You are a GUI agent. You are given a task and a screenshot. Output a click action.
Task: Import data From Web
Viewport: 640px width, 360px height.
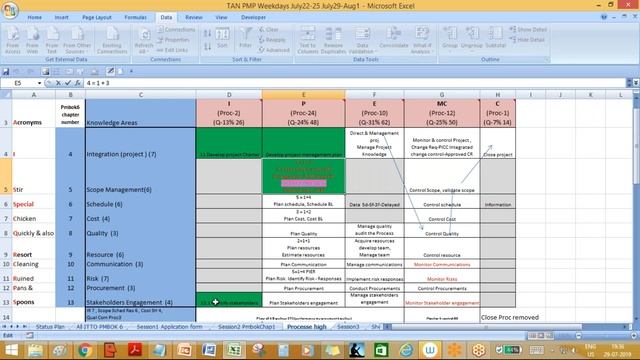coord(32,40)
